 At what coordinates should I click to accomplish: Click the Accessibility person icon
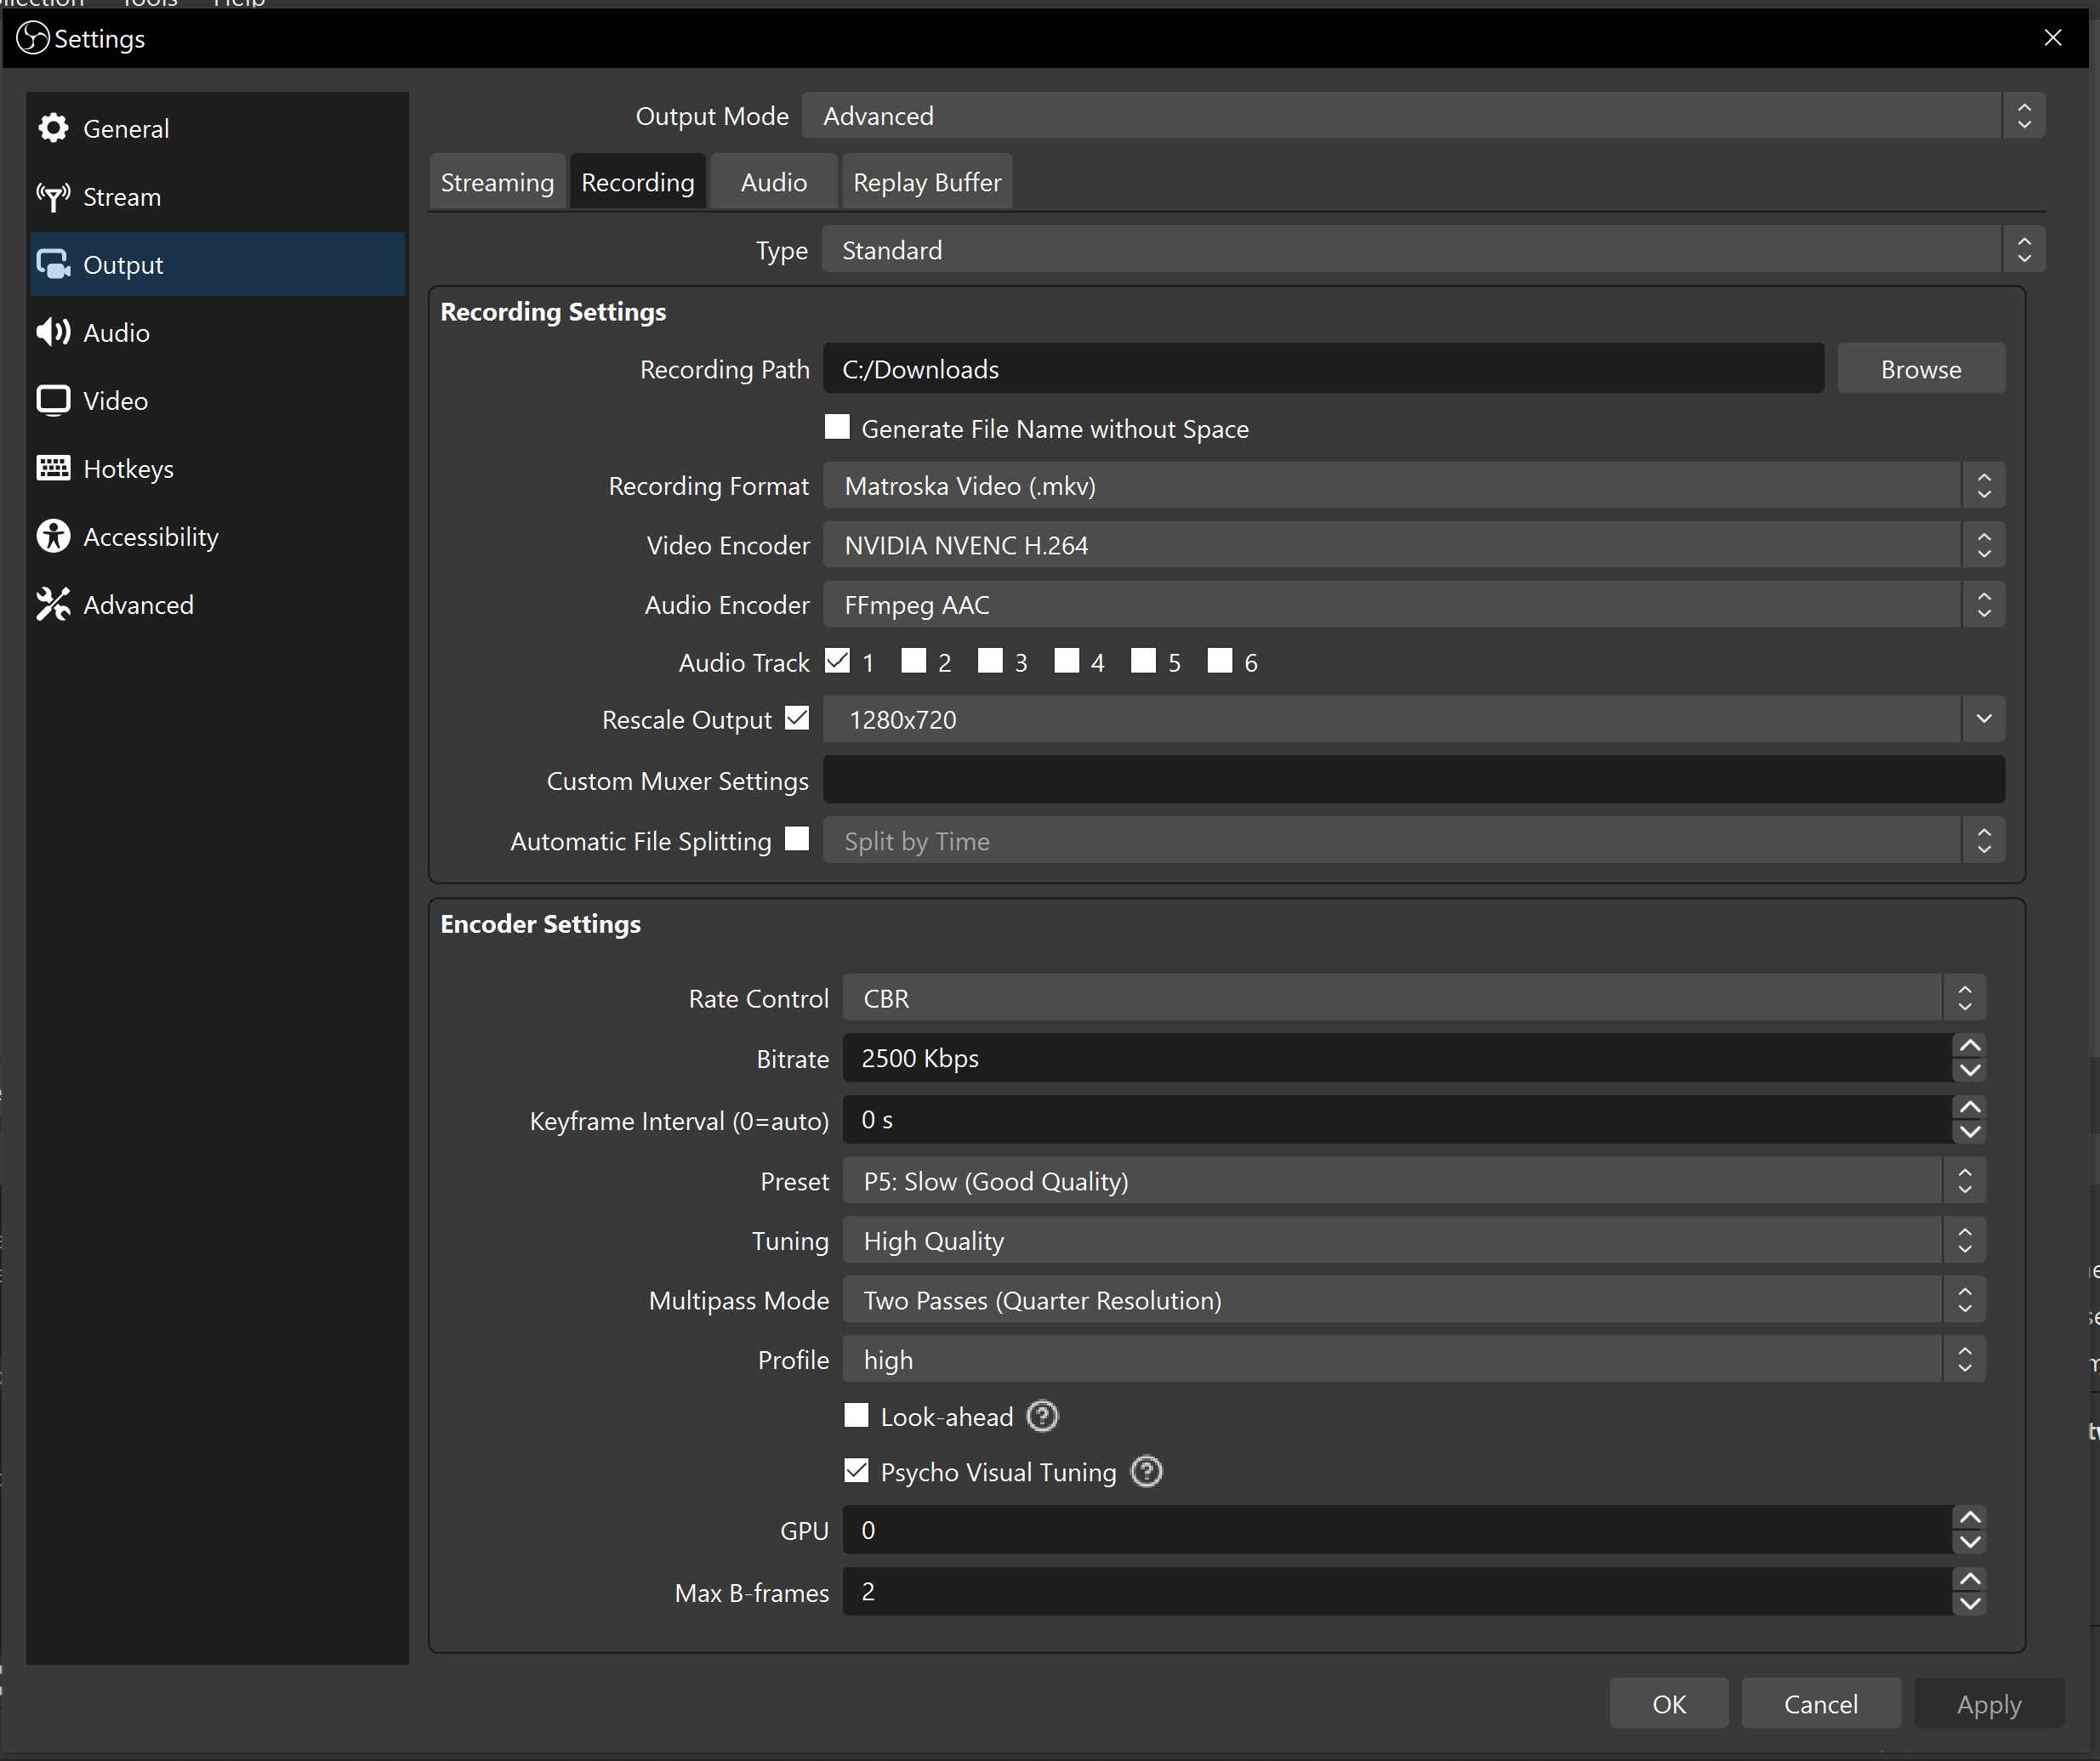tap(53, 536)
